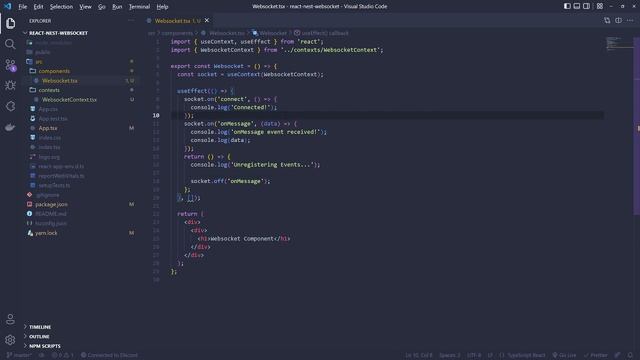
Task: Open Explorer panel More Actions ellipsis
Action: 131,20
